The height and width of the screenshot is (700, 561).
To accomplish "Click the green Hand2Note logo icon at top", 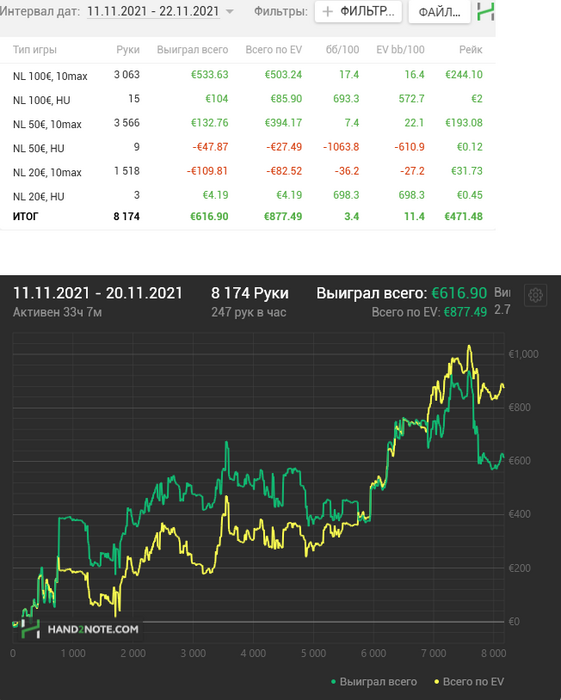I will pos(486,12).
